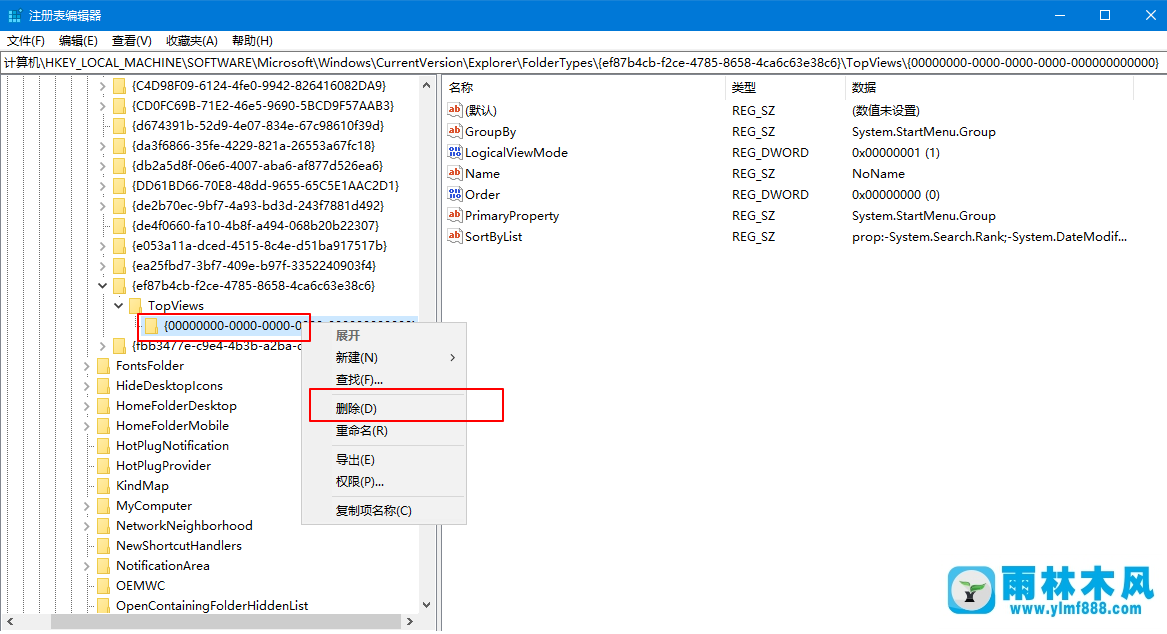Click tree vertical scrollbar down arrow
The width and height of the screenshot is (1167, 634).
point(426,605)
